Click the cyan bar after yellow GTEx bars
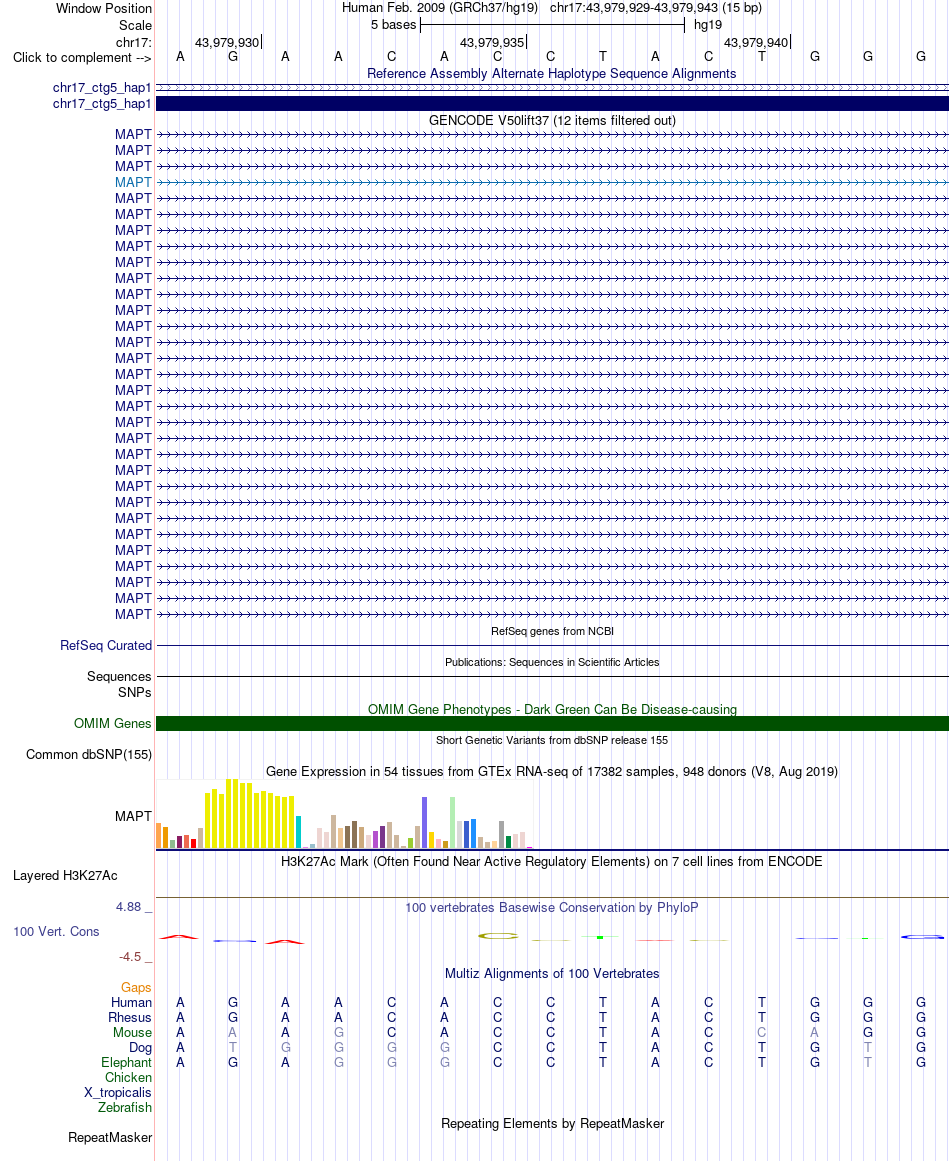950x1161 pixels. pyautogui.click(x=298, y=832)
